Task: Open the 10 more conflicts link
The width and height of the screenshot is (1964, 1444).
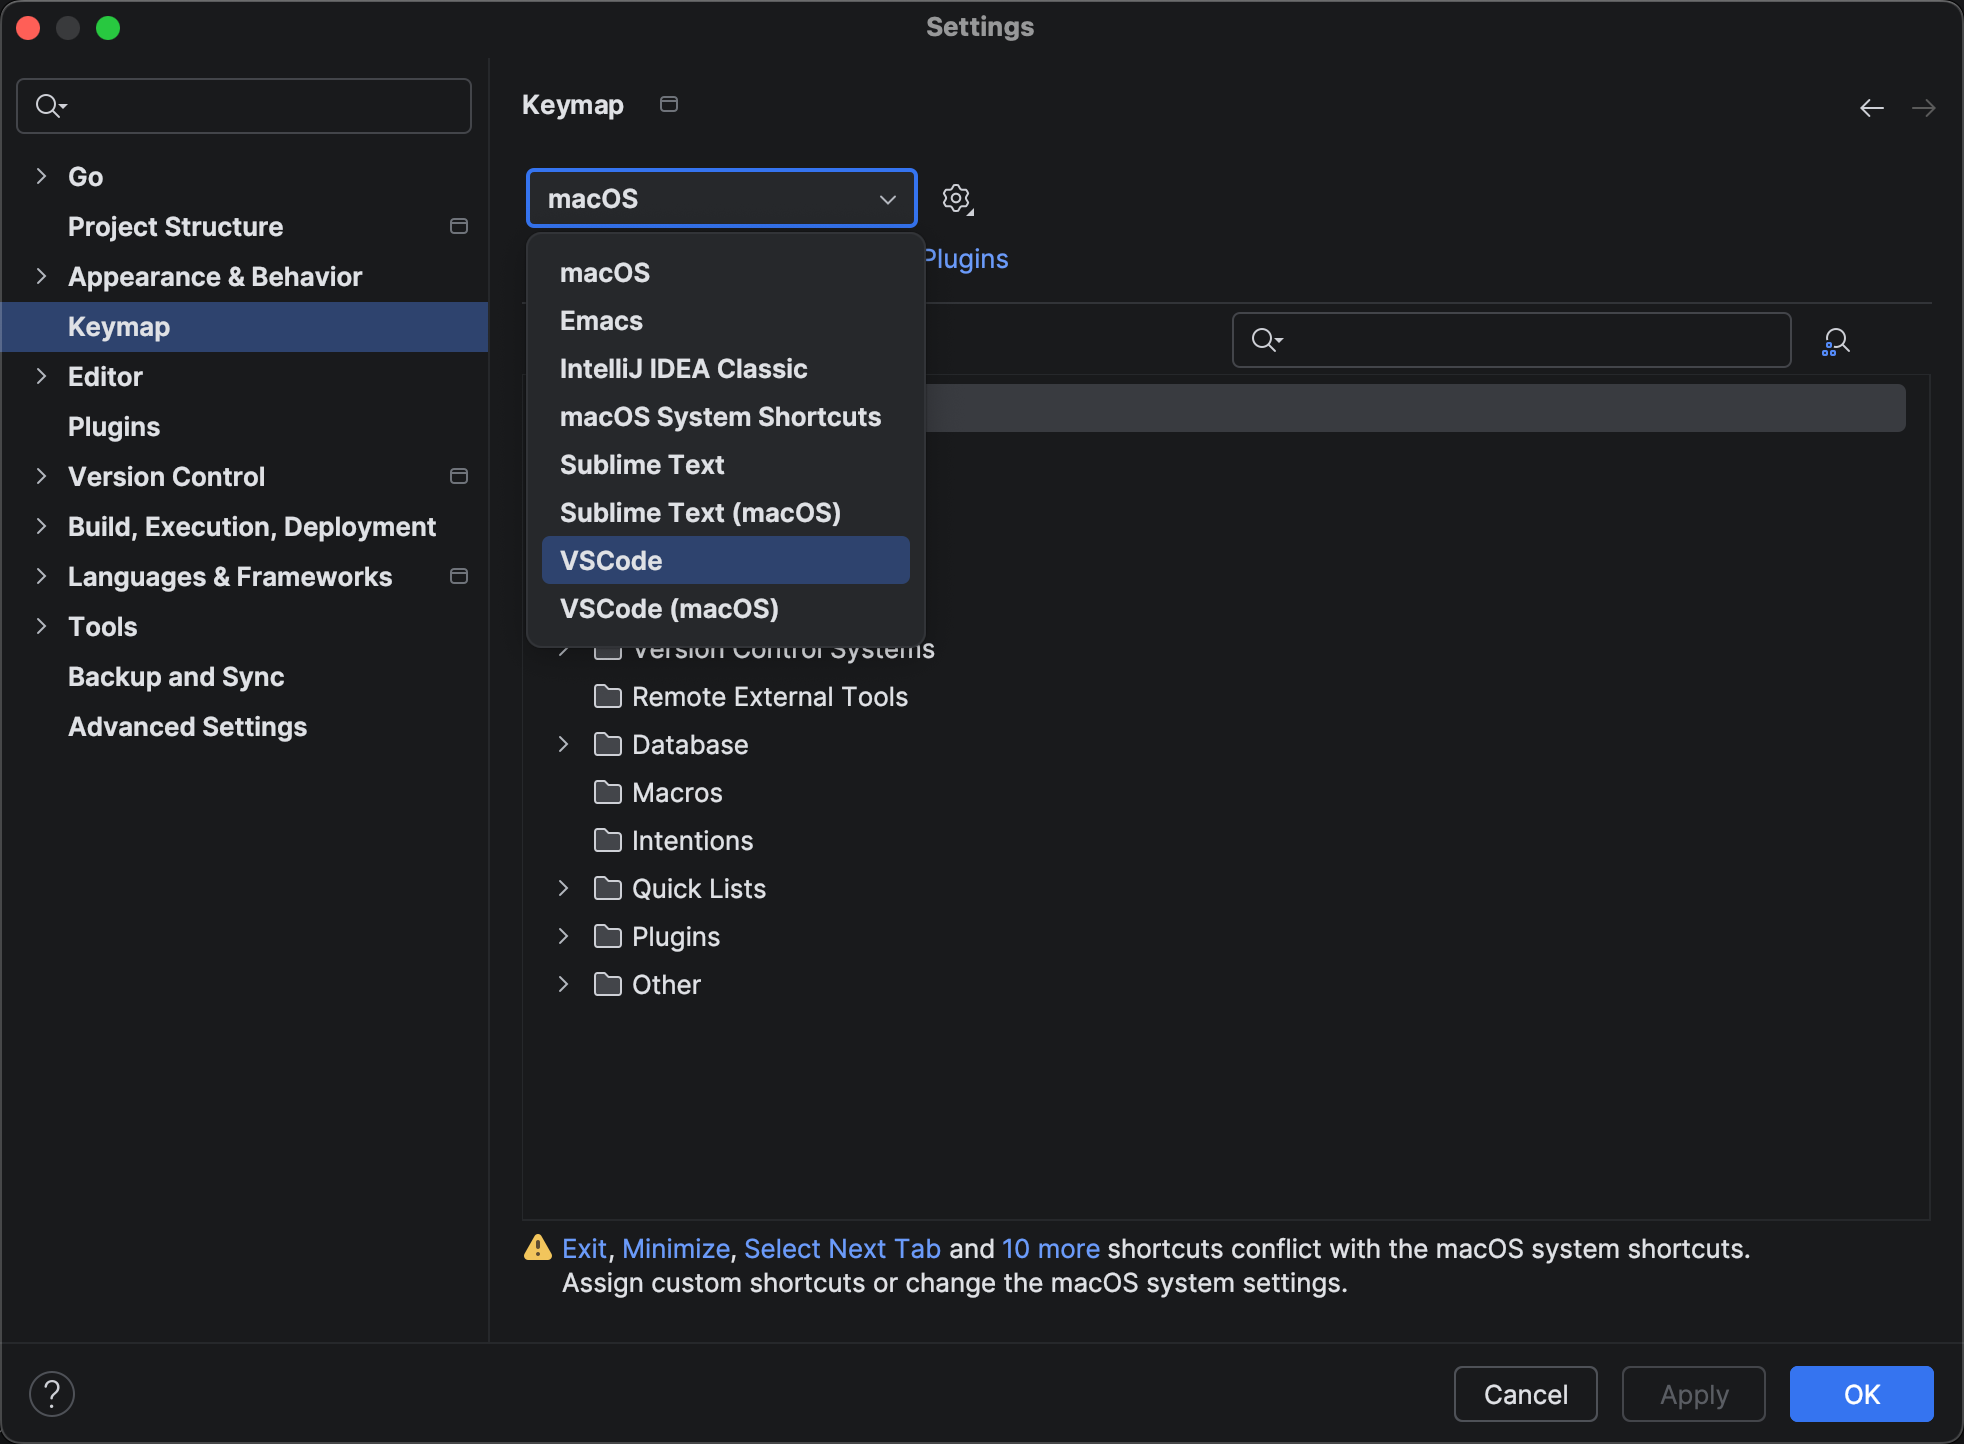Action: 1049,1247
